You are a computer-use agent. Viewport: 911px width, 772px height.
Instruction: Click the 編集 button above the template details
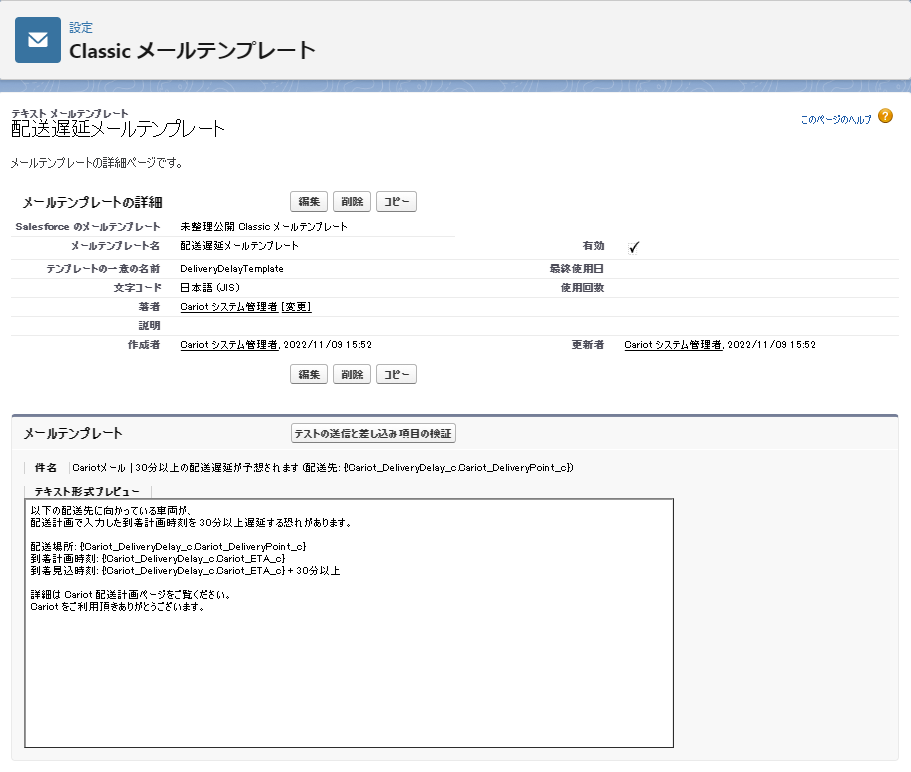(x=309, y=202)
